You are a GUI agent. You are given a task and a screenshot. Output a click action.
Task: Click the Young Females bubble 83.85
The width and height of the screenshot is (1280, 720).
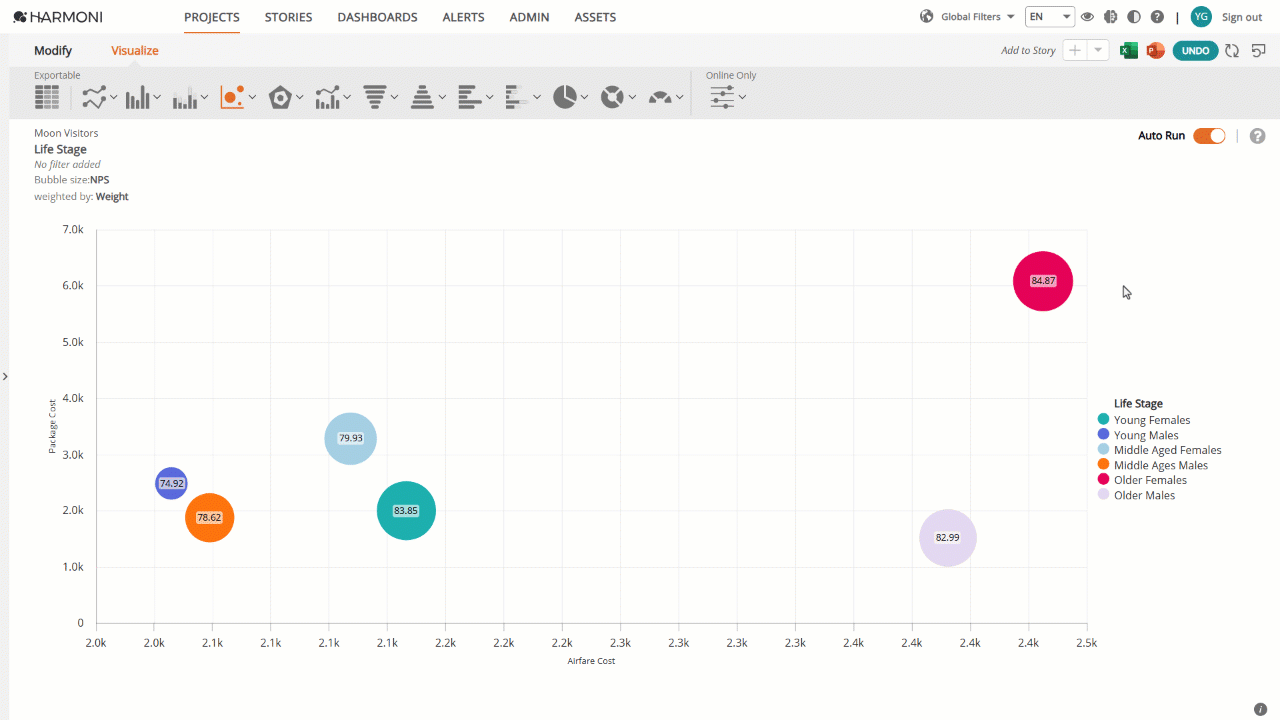pyautogui.click(x=406, y=510)
